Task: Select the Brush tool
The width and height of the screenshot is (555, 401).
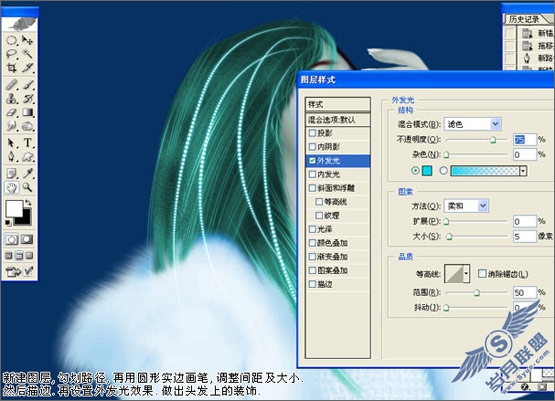Action: tap(28, 85)
